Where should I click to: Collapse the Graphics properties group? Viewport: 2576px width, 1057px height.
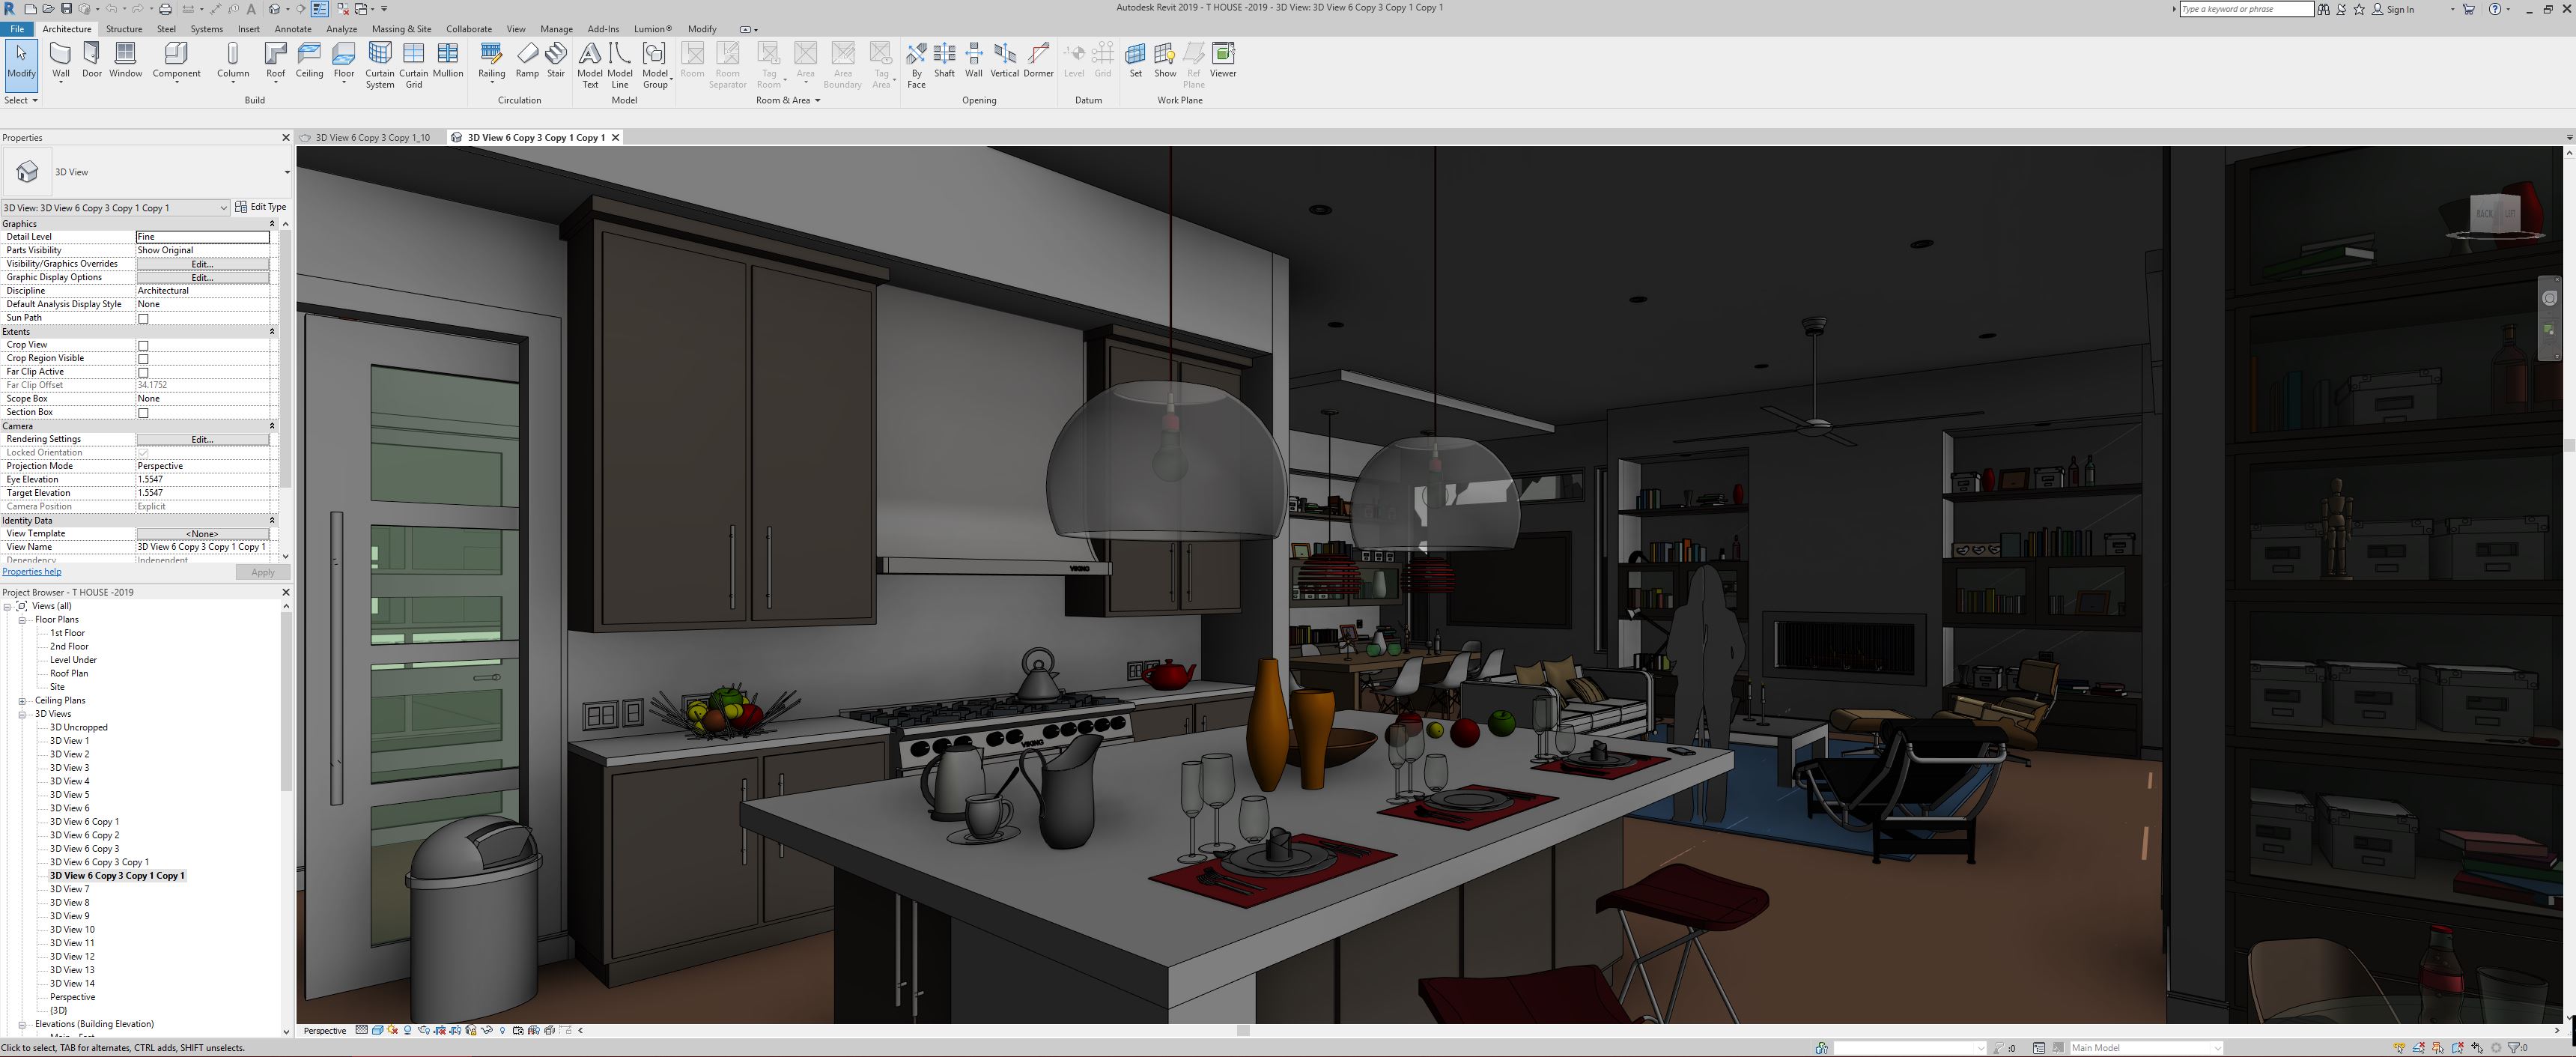[272, 223]
